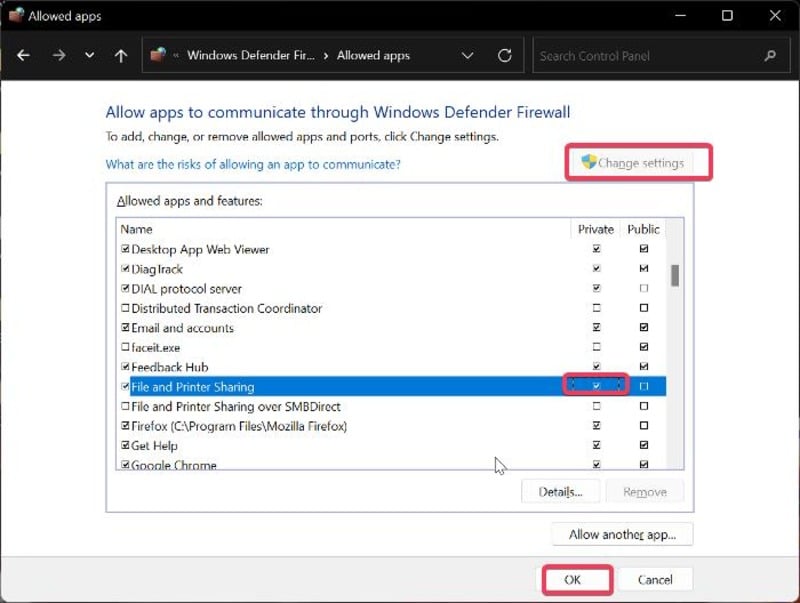Select the Google Chrome row

(x=392, y=463)
